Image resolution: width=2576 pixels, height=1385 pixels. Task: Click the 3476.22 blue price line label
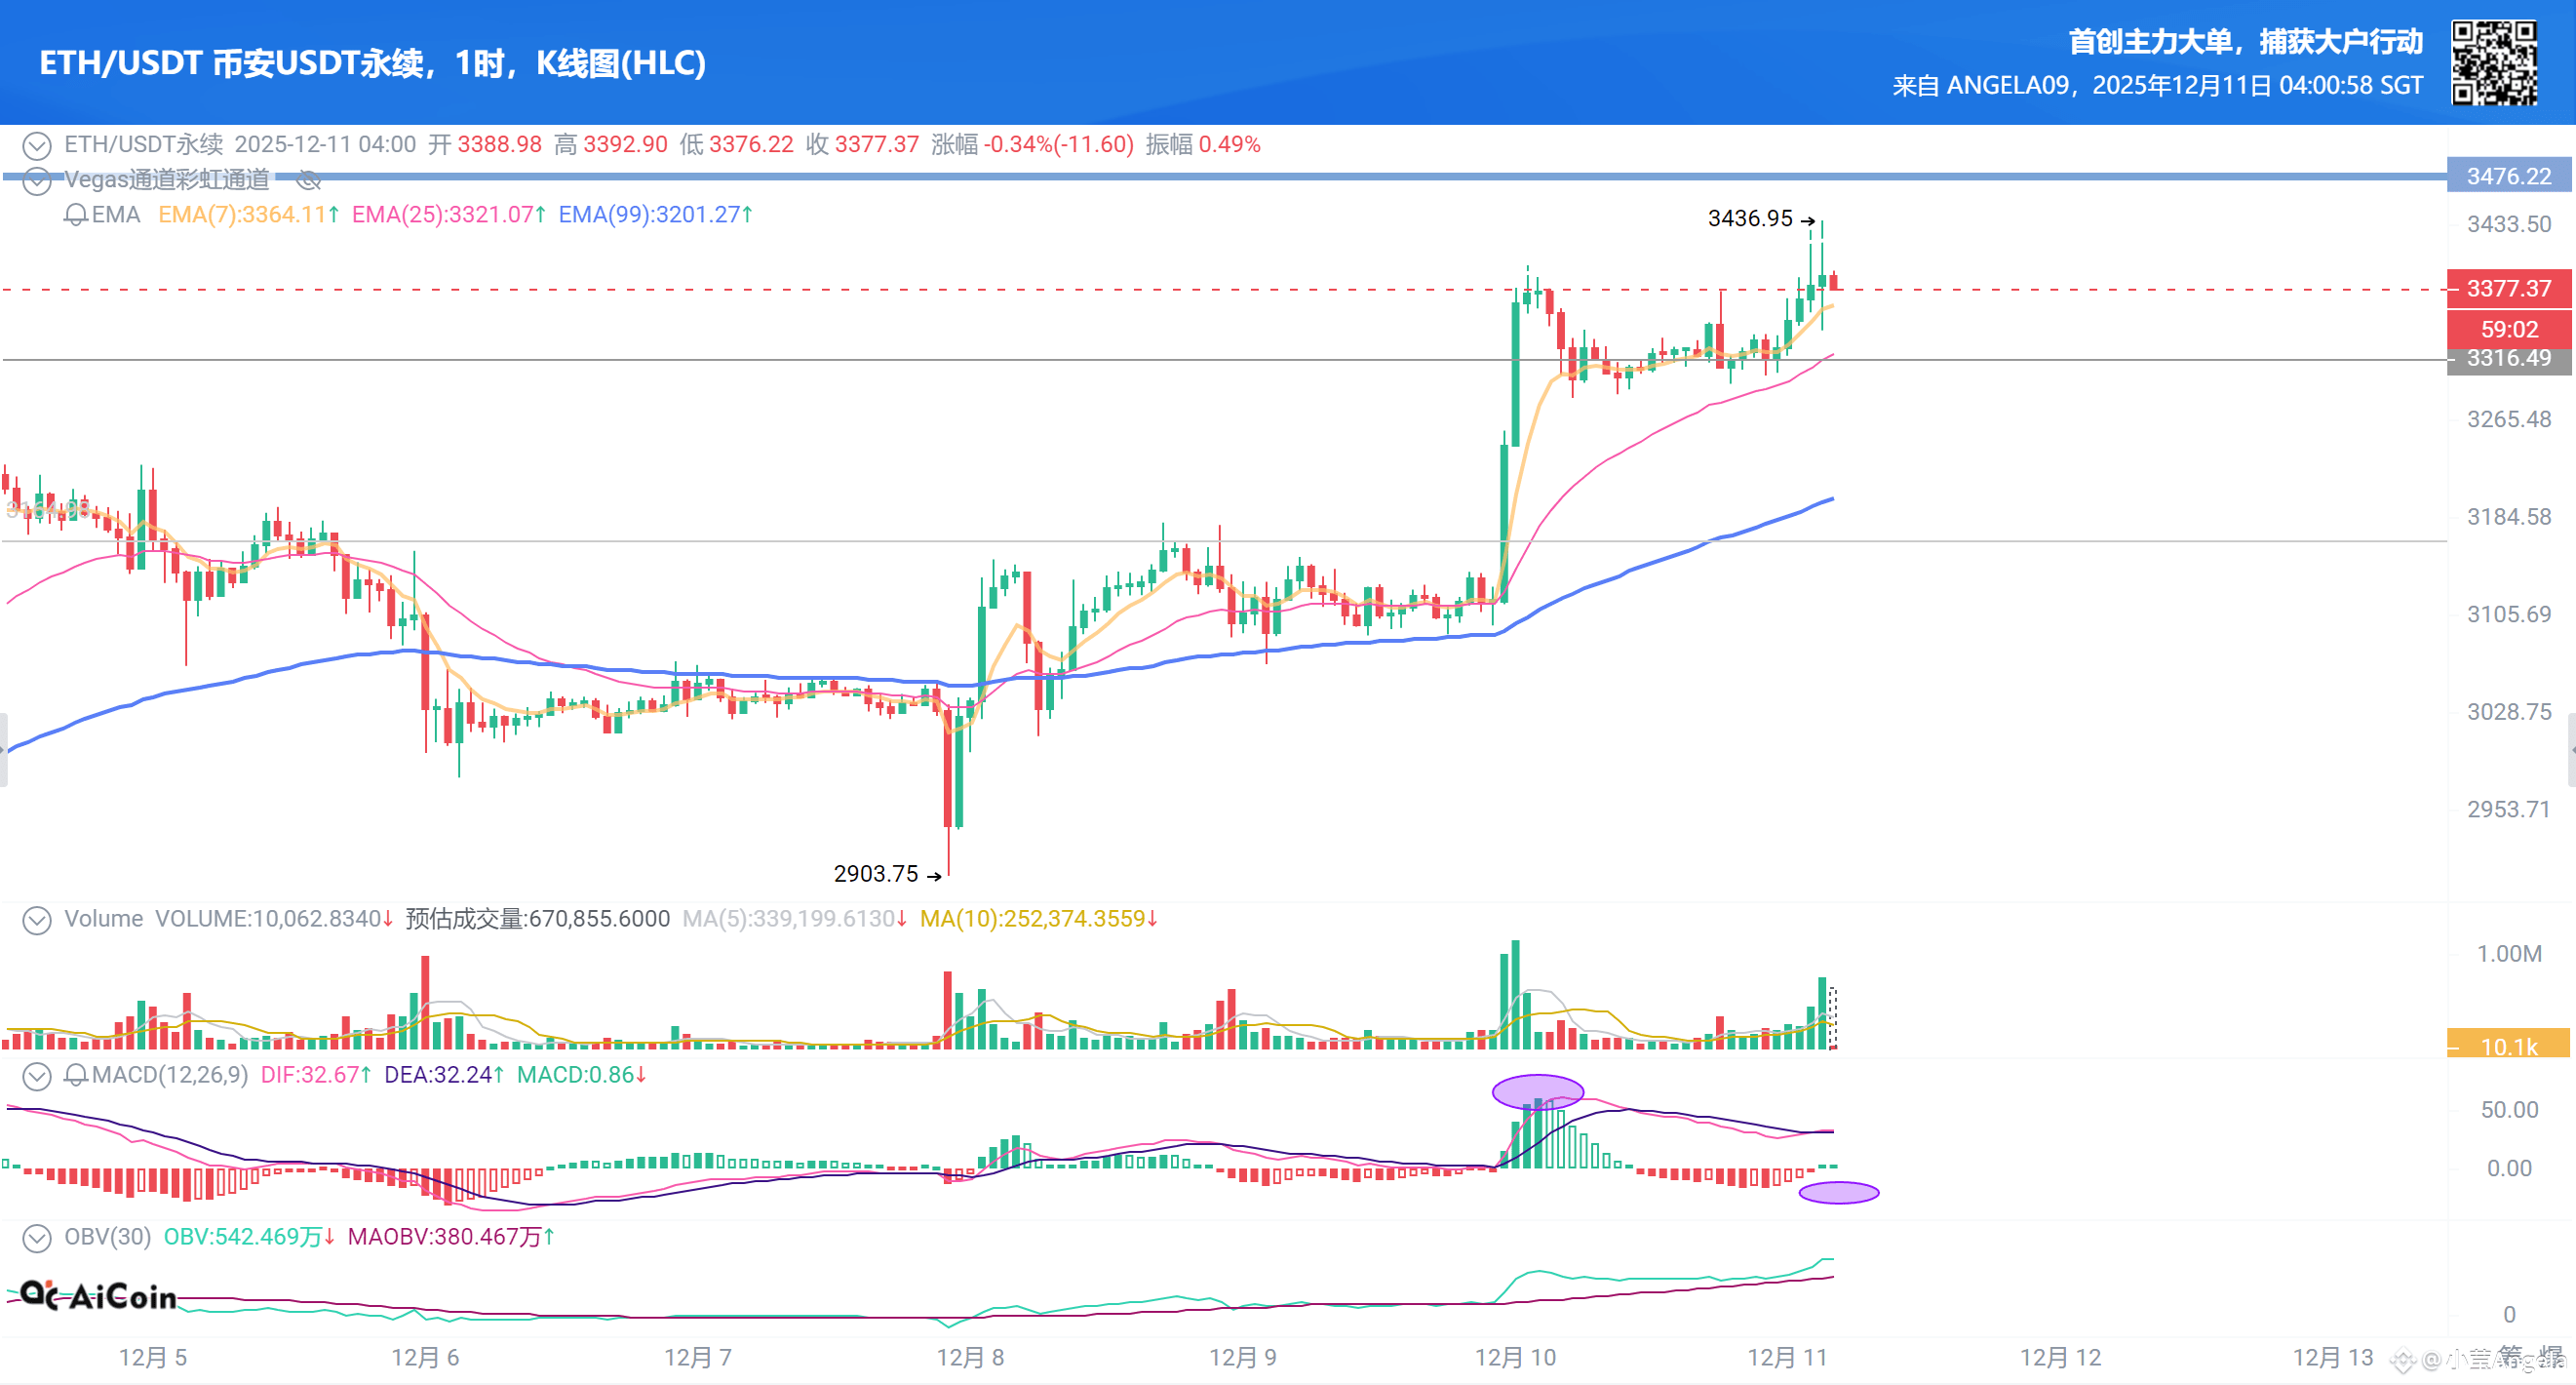click(x=2508, y=176)
